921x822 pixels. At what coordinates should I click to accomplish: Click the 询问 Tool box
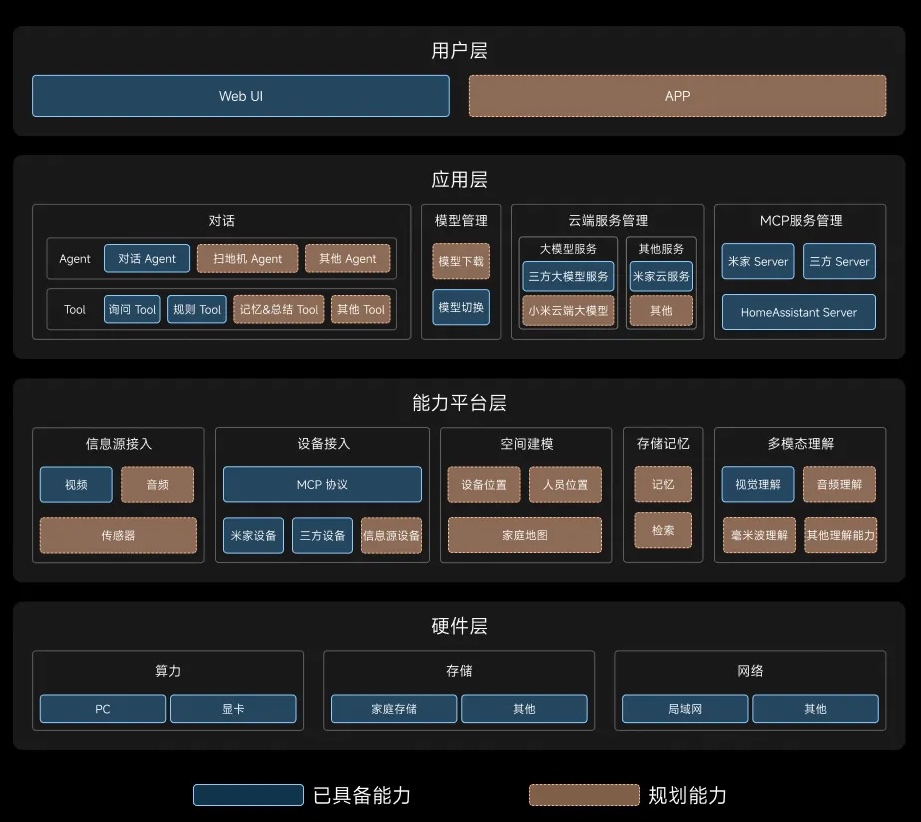point(132,310)
